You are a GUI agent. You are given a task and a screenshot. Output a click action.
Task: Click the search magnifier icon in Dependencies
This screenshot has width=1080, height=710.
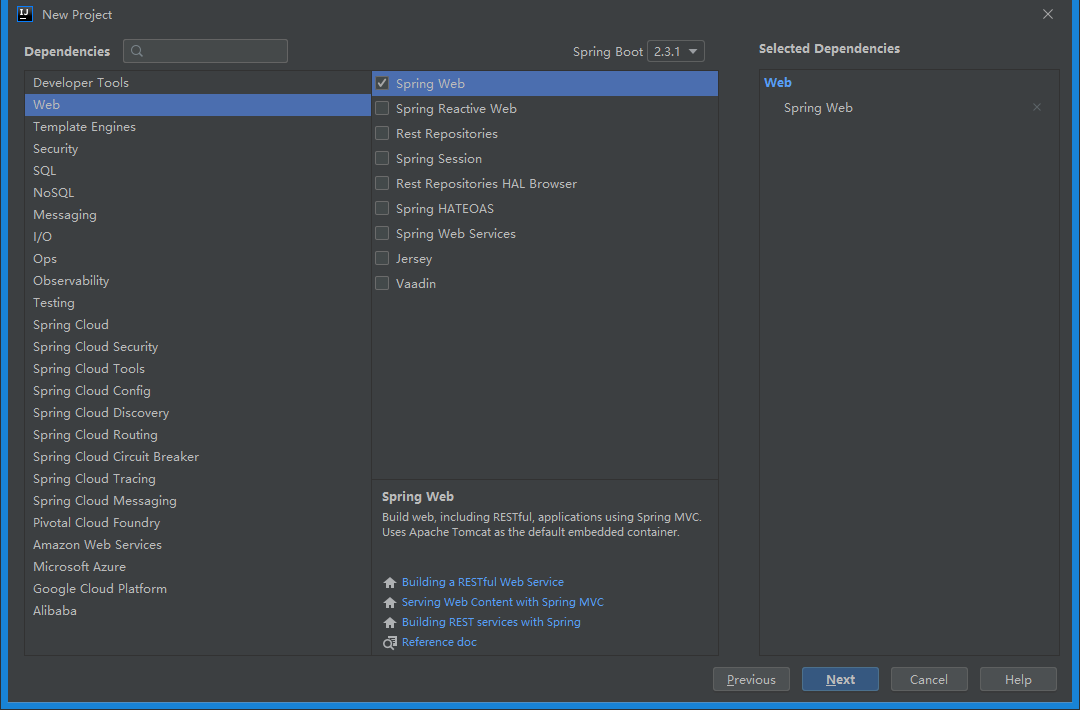(137, 51)
